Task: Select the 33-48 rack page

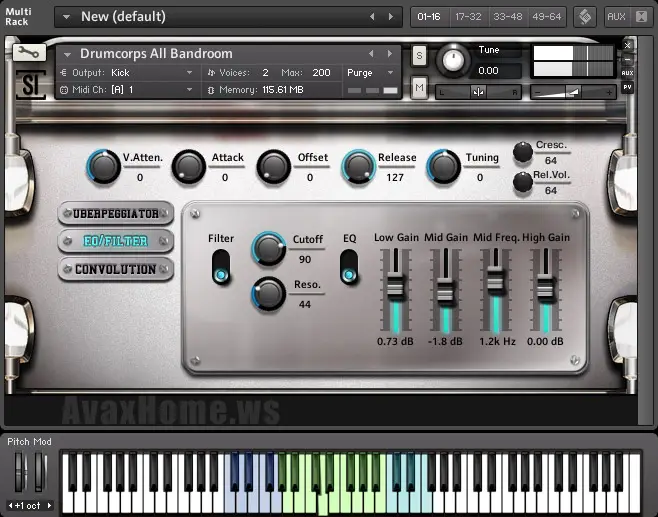Action: (507, 17)
